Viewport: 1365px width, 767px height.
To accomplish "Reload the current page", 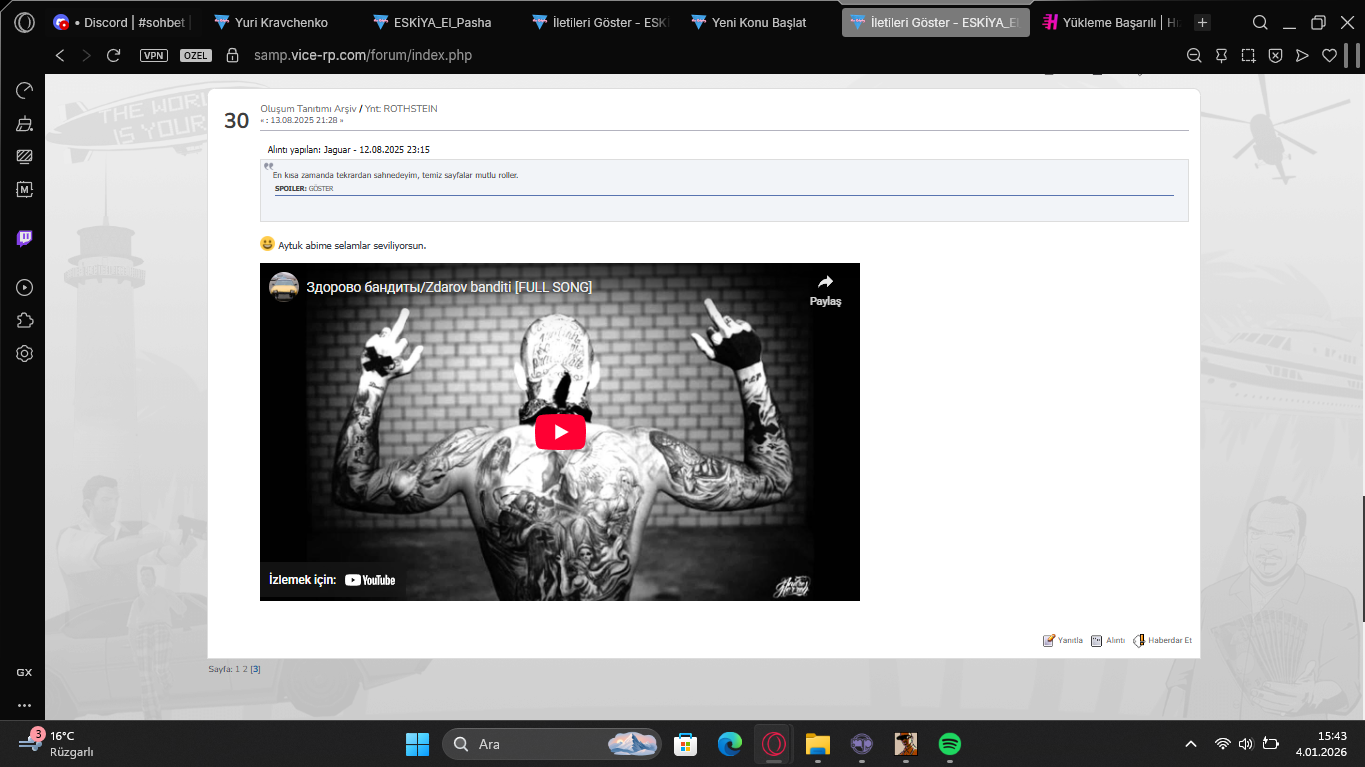I will pos(113,55).
